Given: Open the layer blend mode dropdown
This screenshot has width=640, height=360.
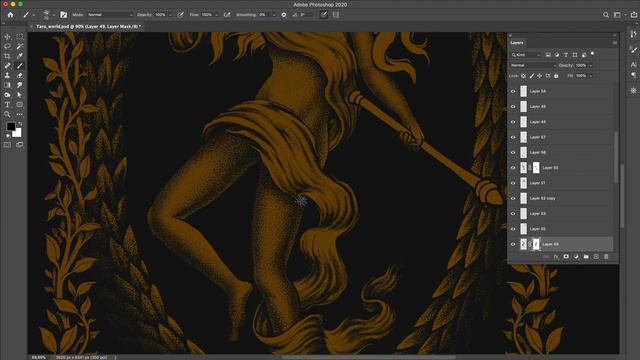Looking at the screenshot, I should tap(533, 65).
